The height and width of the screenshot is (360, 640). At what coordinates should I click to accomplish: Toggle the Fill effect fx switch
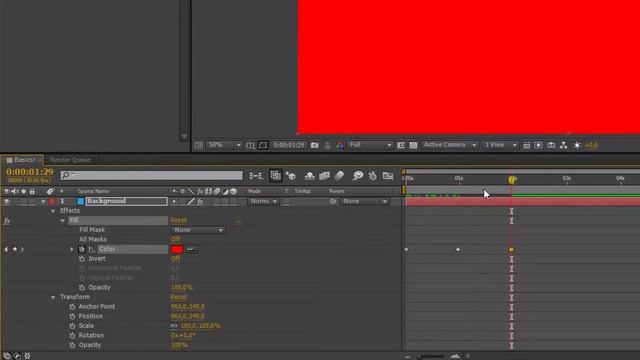[x=7, y=220]
